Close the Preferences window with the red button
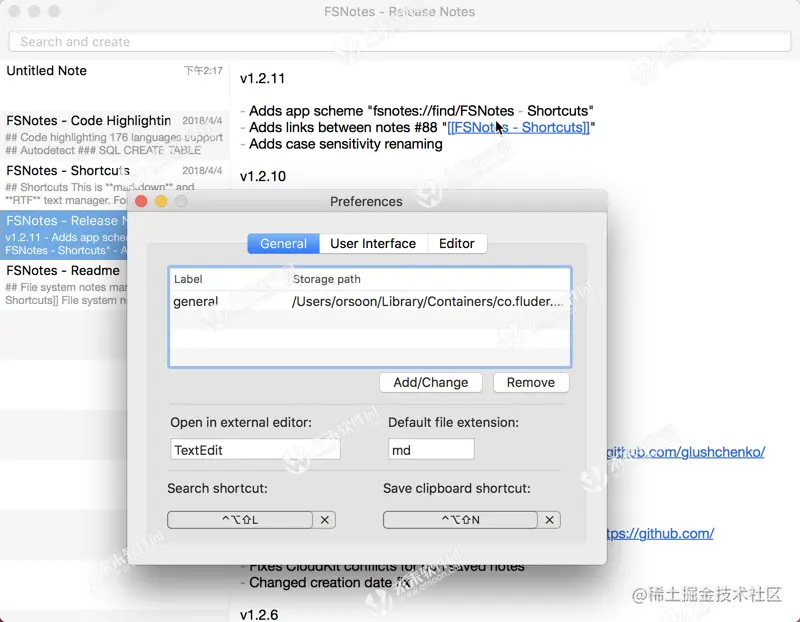Image resolution: width=800 pixels, height=622 pixels. (141, 202)
